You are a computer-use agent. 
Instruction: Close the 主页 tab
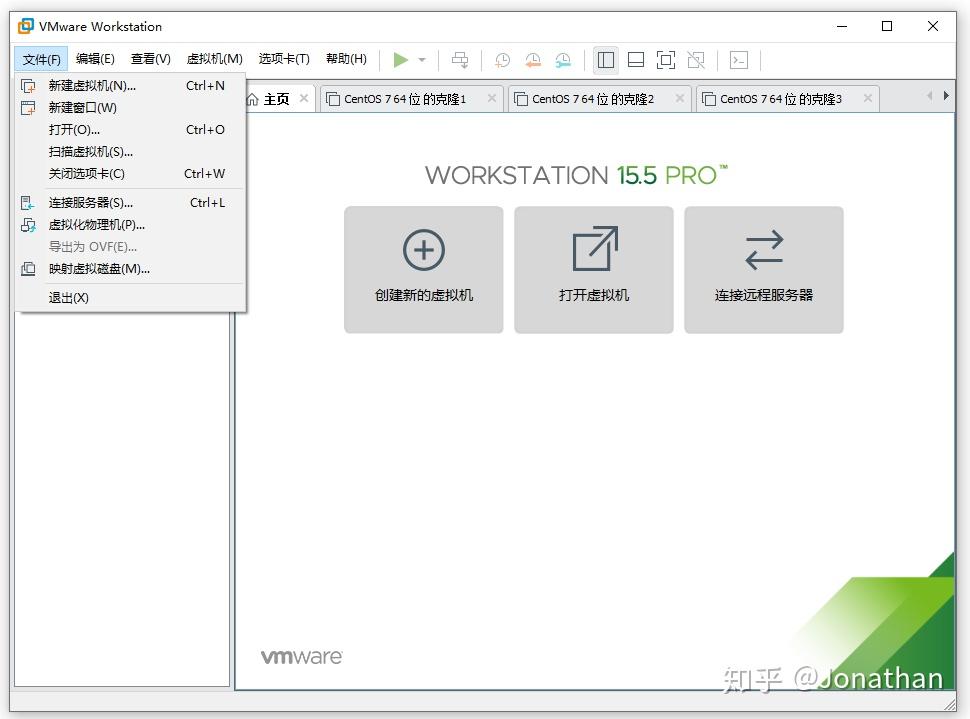tap(304, 98)
